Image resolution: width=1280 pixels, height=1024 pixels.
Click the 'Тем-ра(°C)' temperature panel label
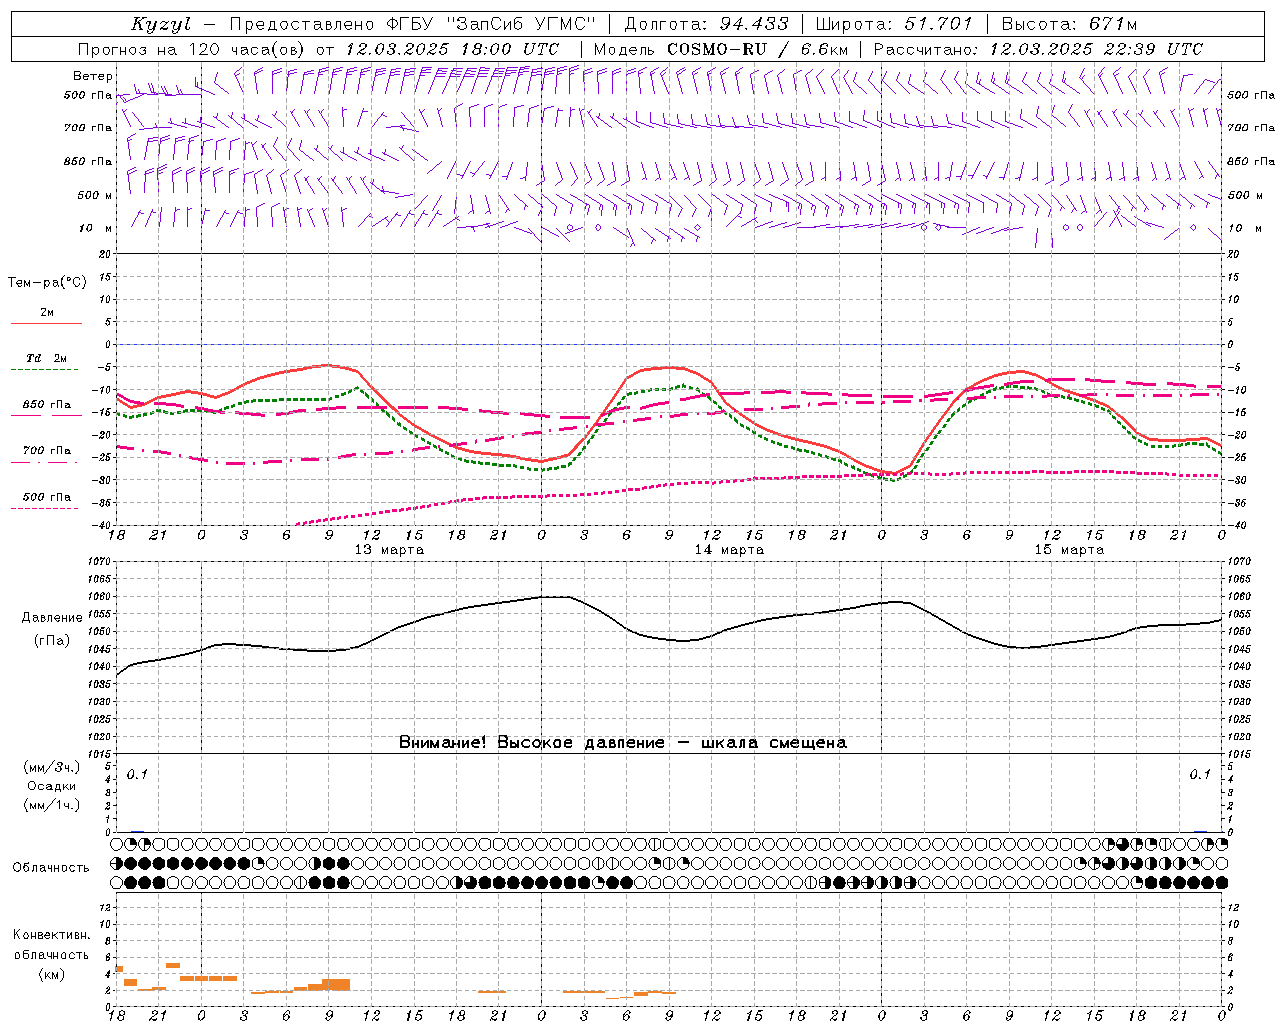[47, 283]
